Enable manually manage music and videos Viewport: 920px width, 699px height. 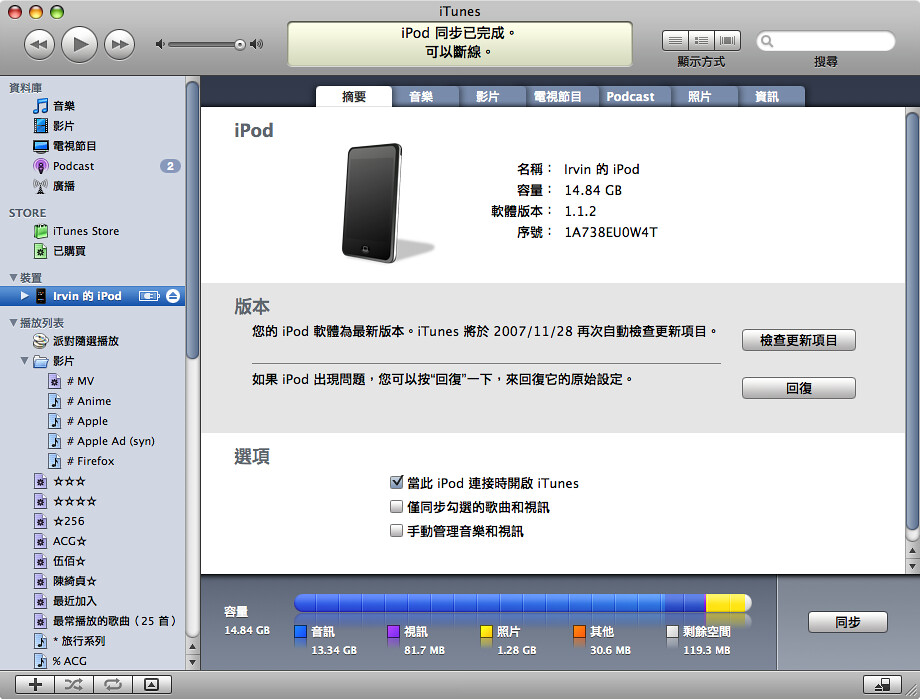(x=397, y=531)
